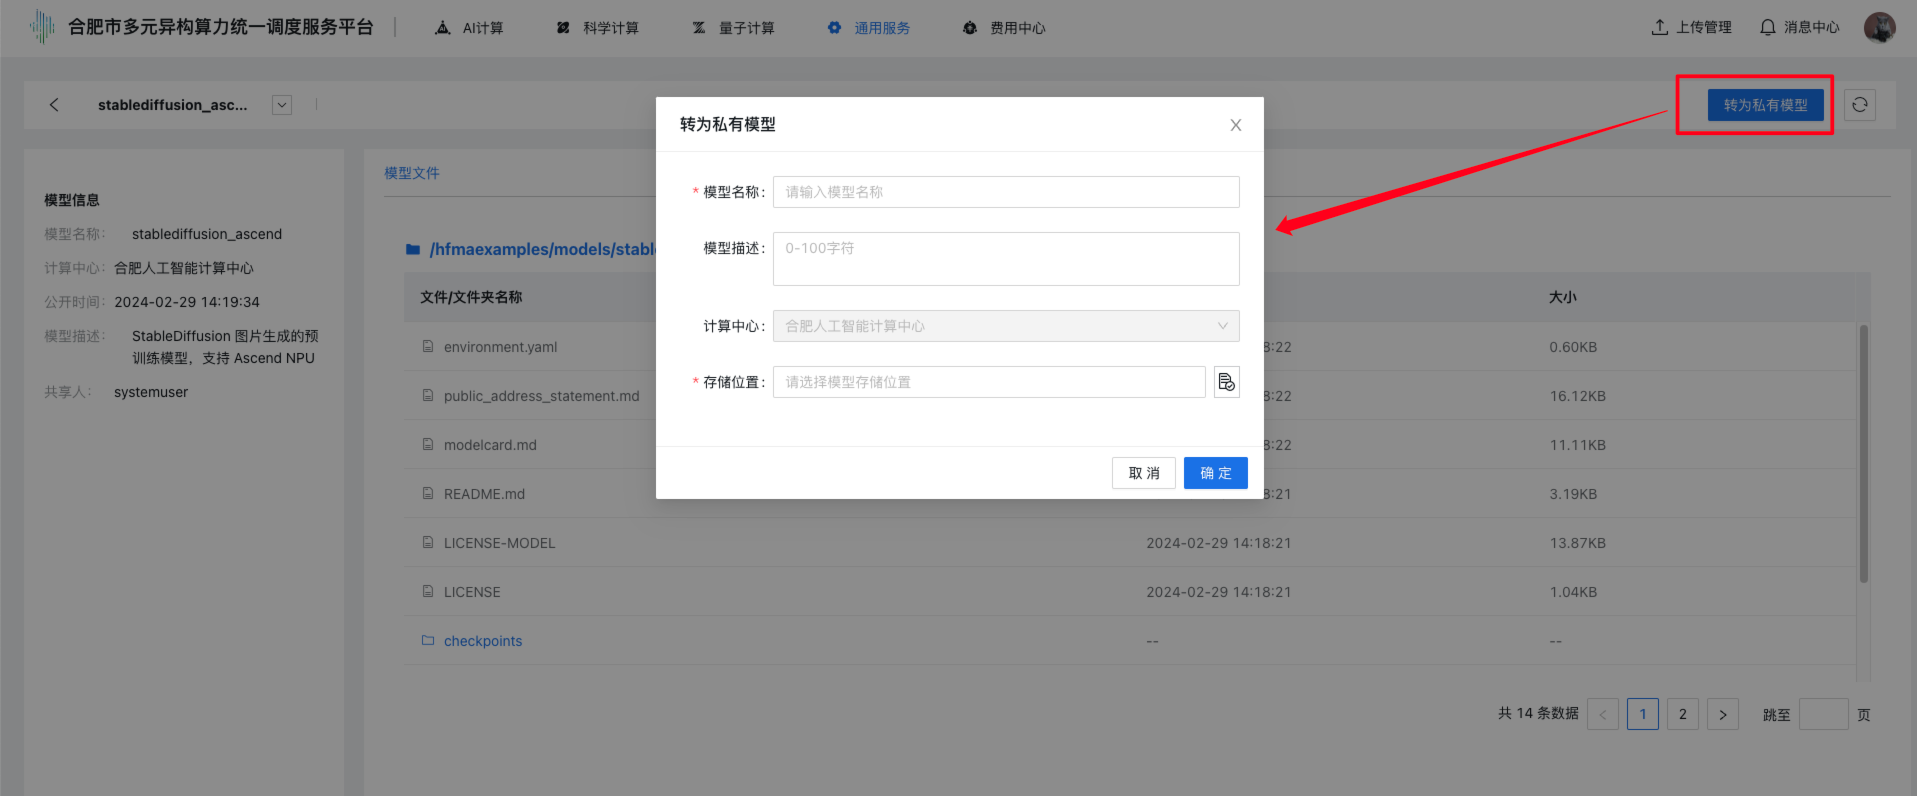The width and height of the screenshot is (1917, 796).
Task: Select the 模型文件 tab
Action: [412, 173]
